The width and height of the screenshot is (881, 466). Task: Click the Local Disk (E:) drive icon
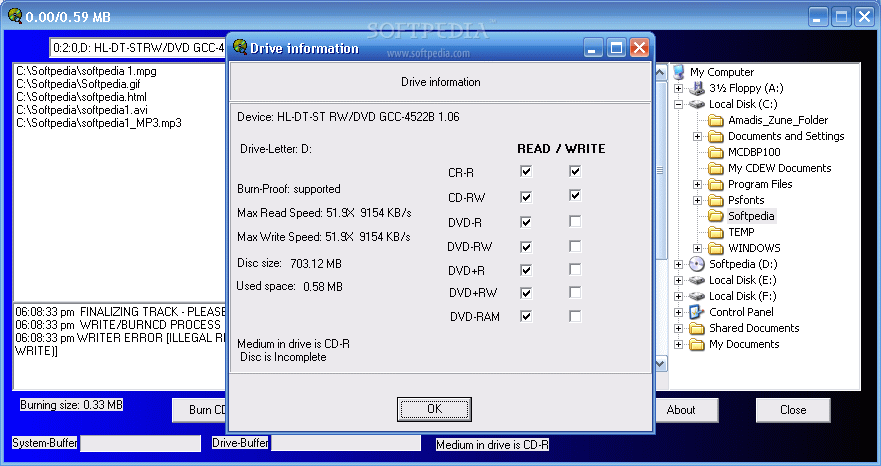point(697,280)
